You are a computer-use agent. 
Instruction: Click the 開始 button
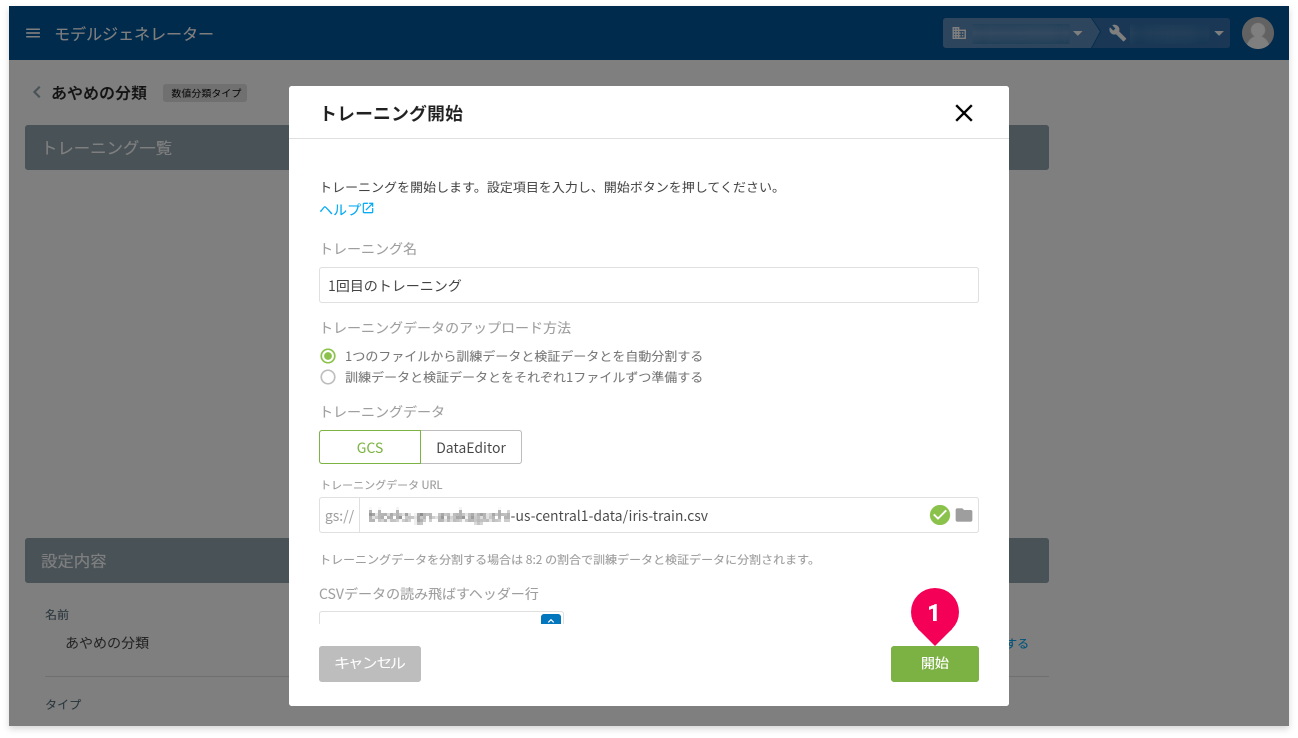coord(934,663)
